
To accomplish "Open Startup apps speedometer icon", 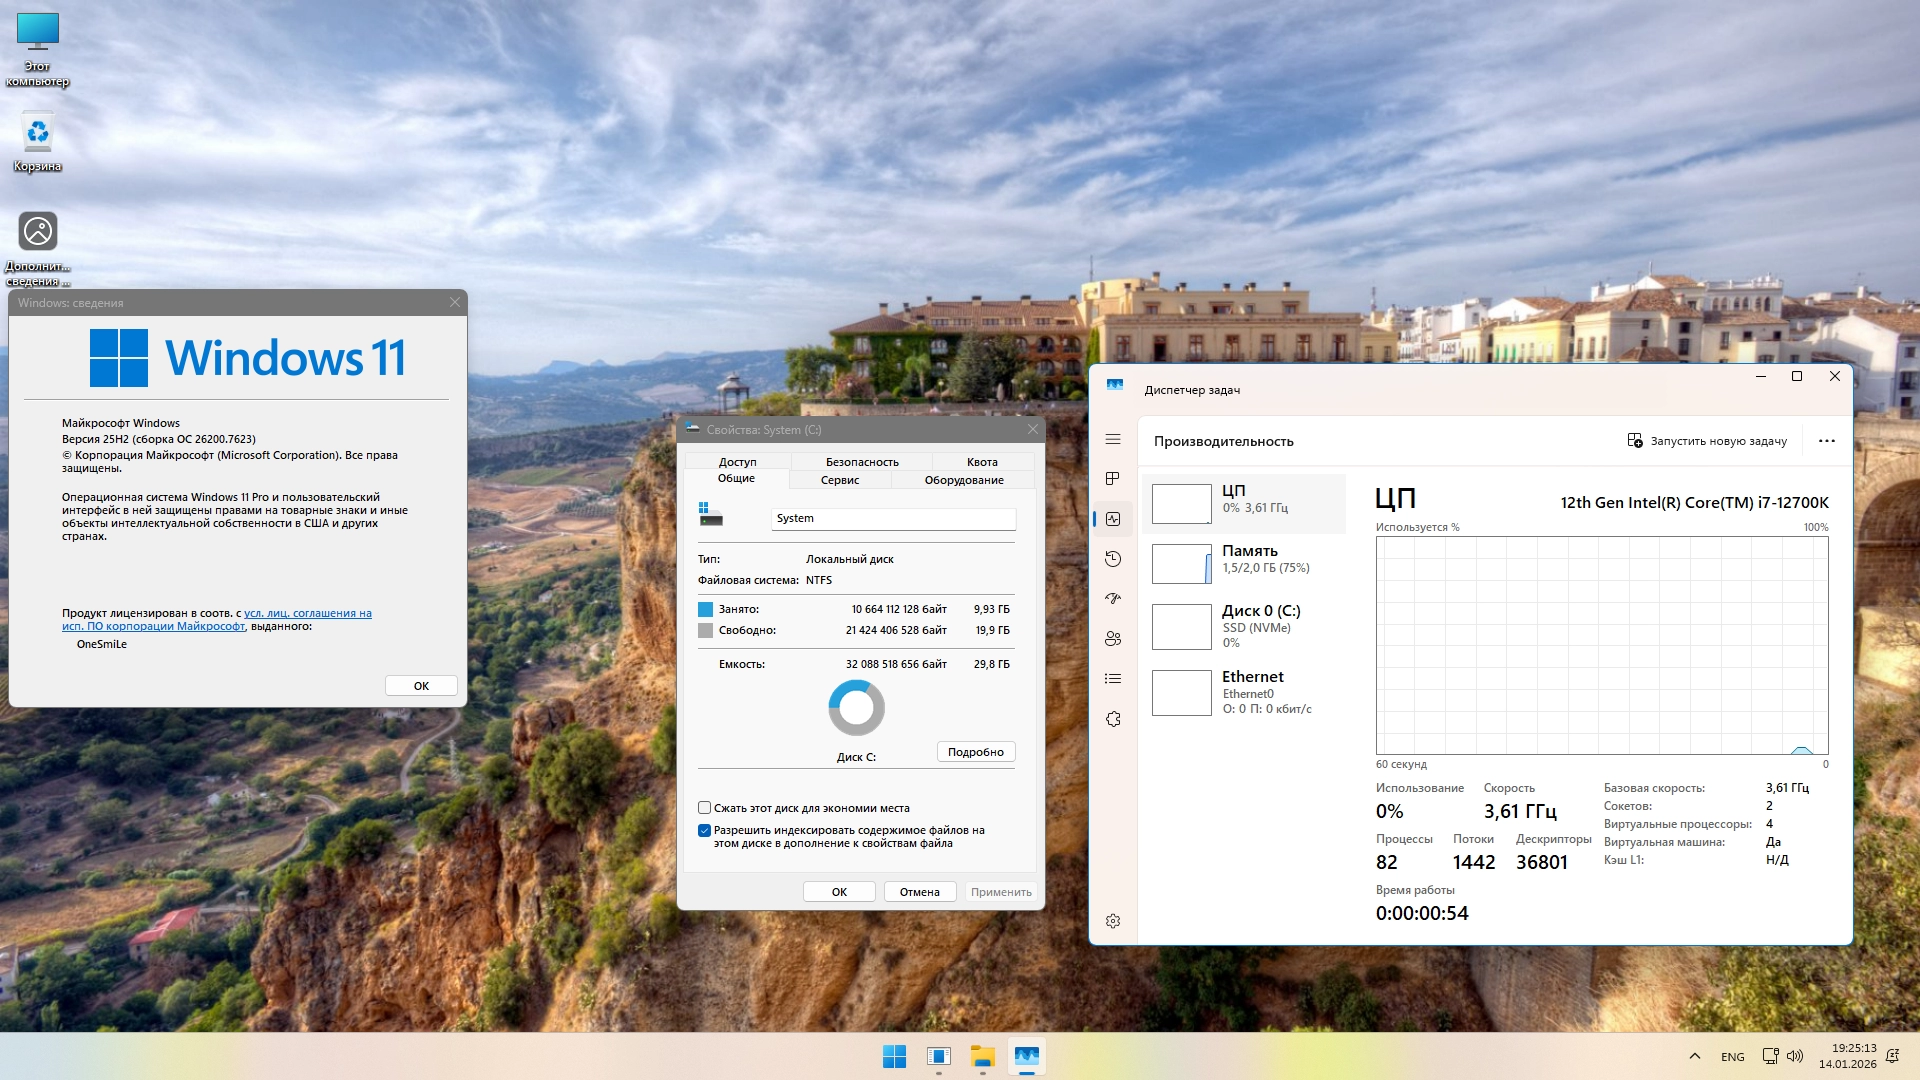I will [1113, 599].
